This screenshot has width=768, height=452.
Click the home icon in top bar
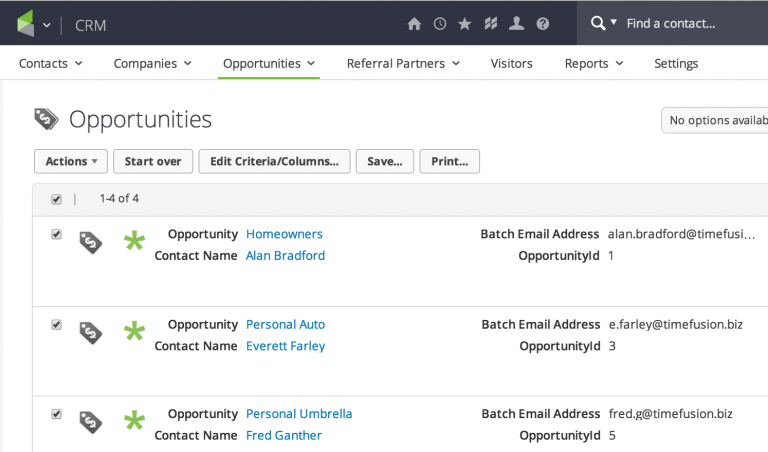[414, 23]
